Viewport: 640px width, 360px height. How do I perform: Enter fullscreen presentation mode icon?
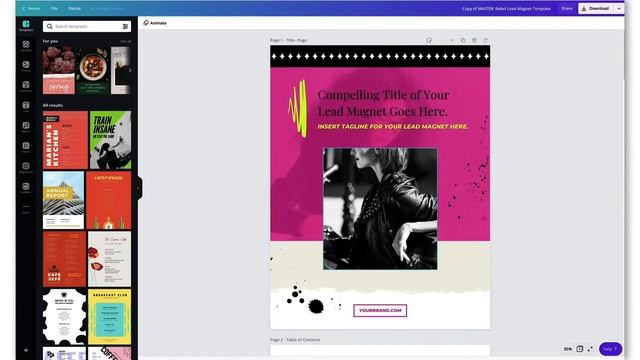(590, 349)
